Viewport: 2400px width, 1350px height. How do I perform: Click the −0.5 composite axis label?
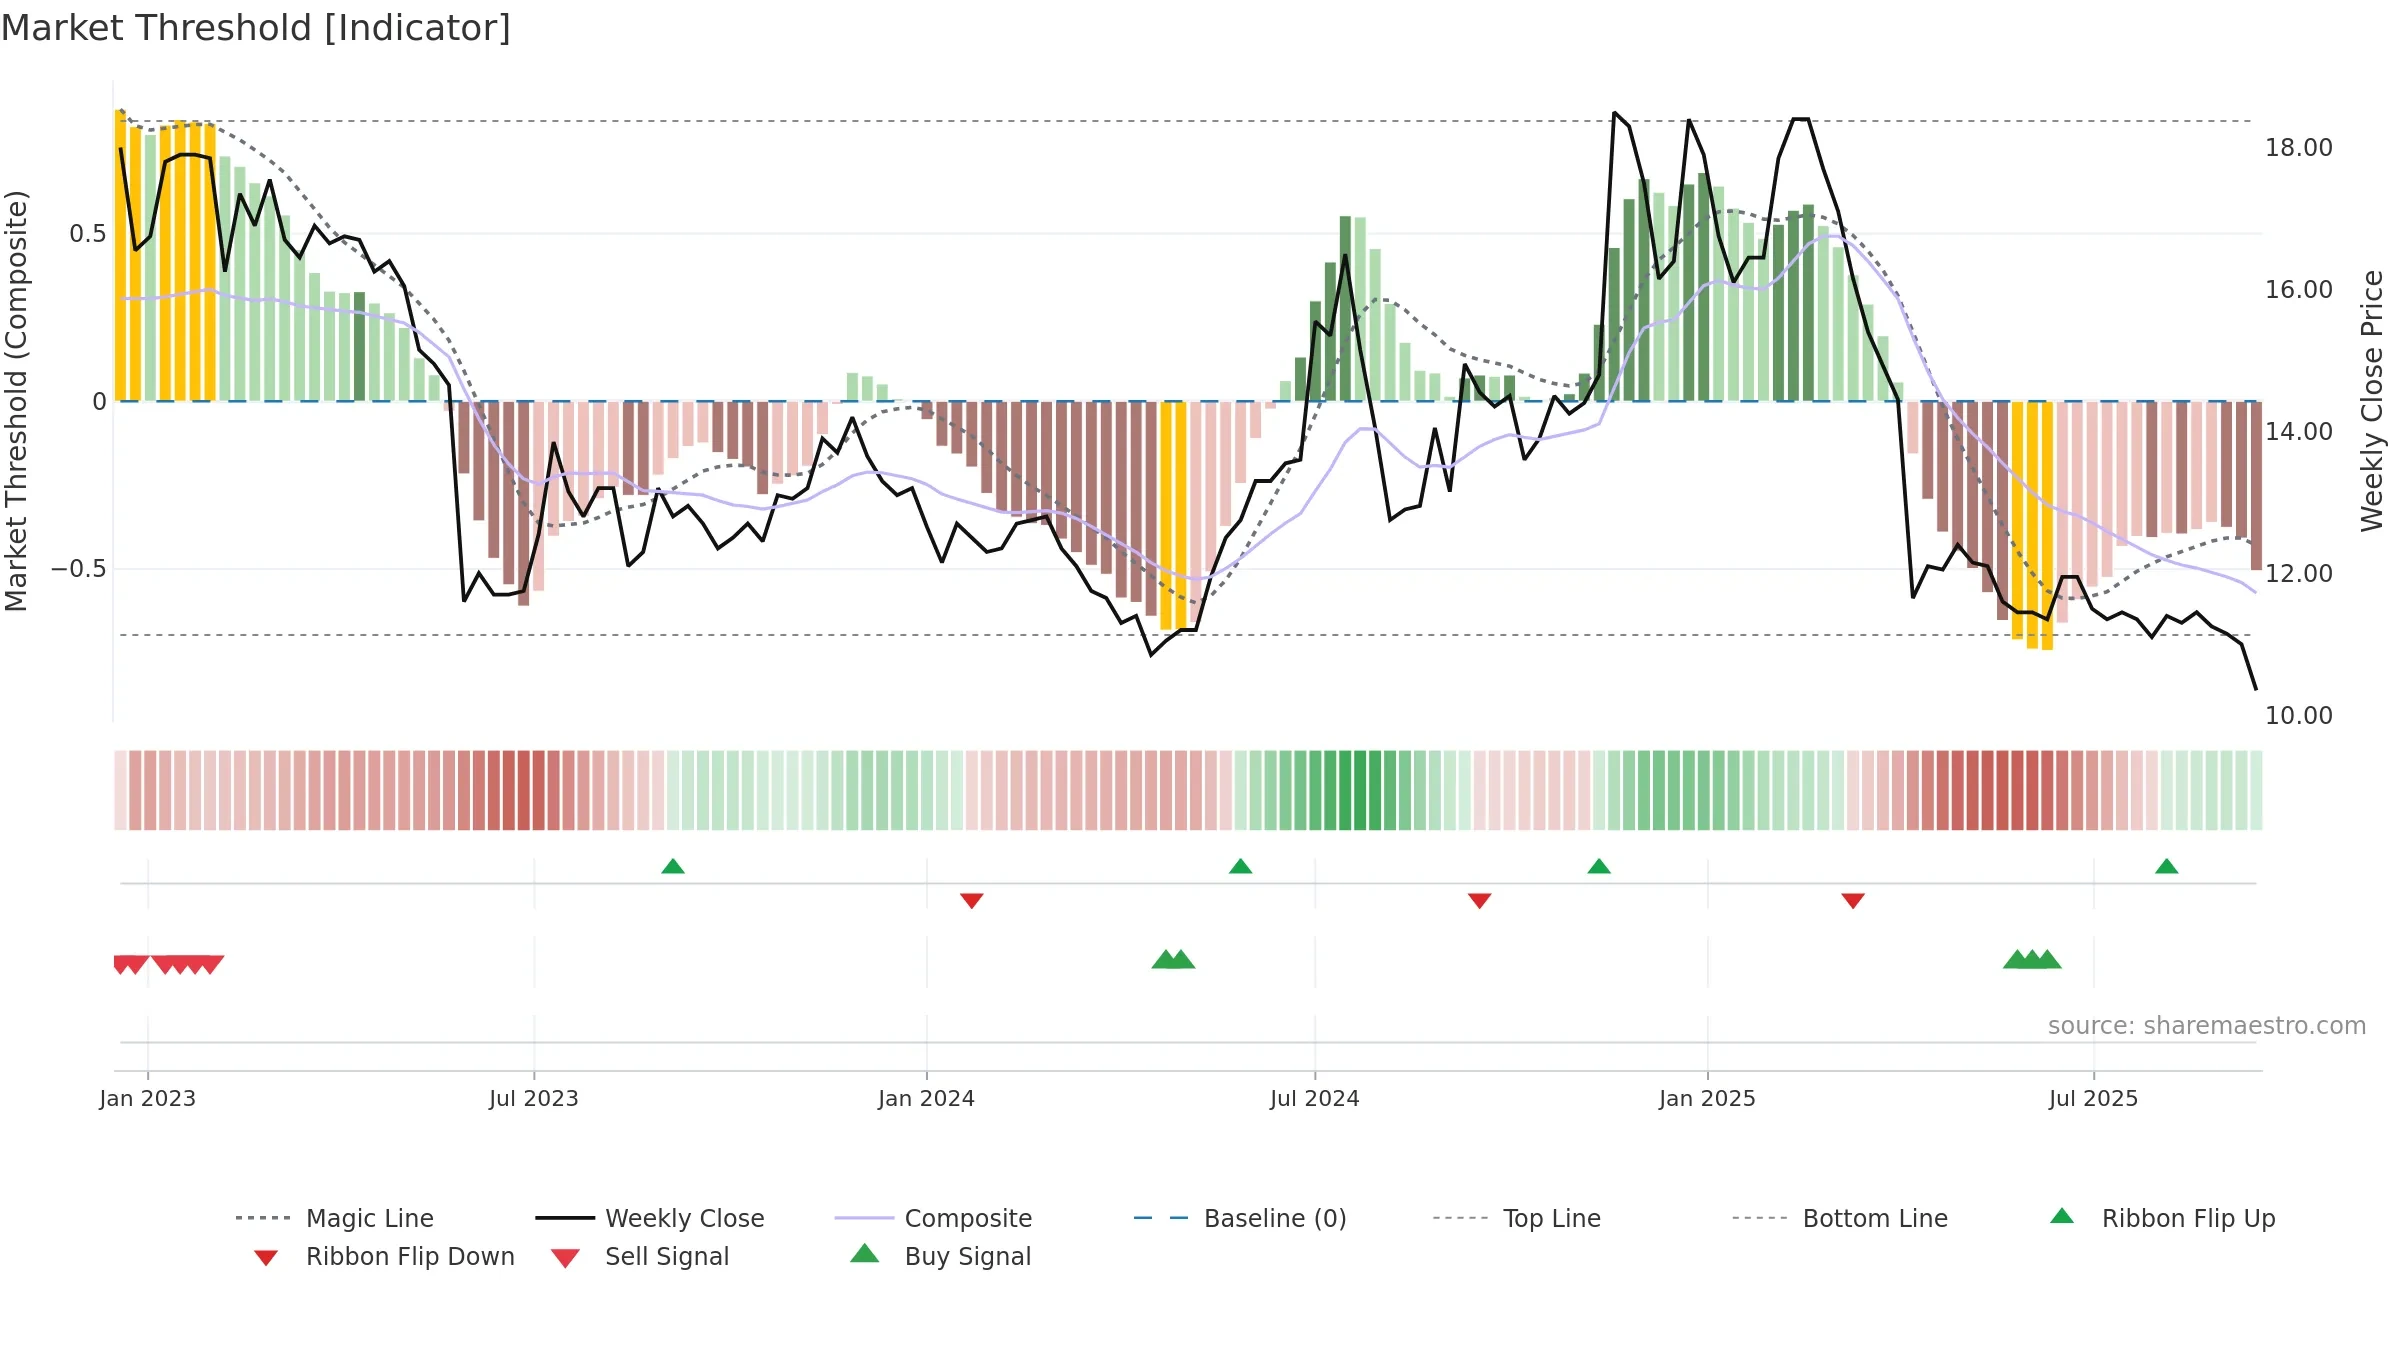[x=79, y=569]
